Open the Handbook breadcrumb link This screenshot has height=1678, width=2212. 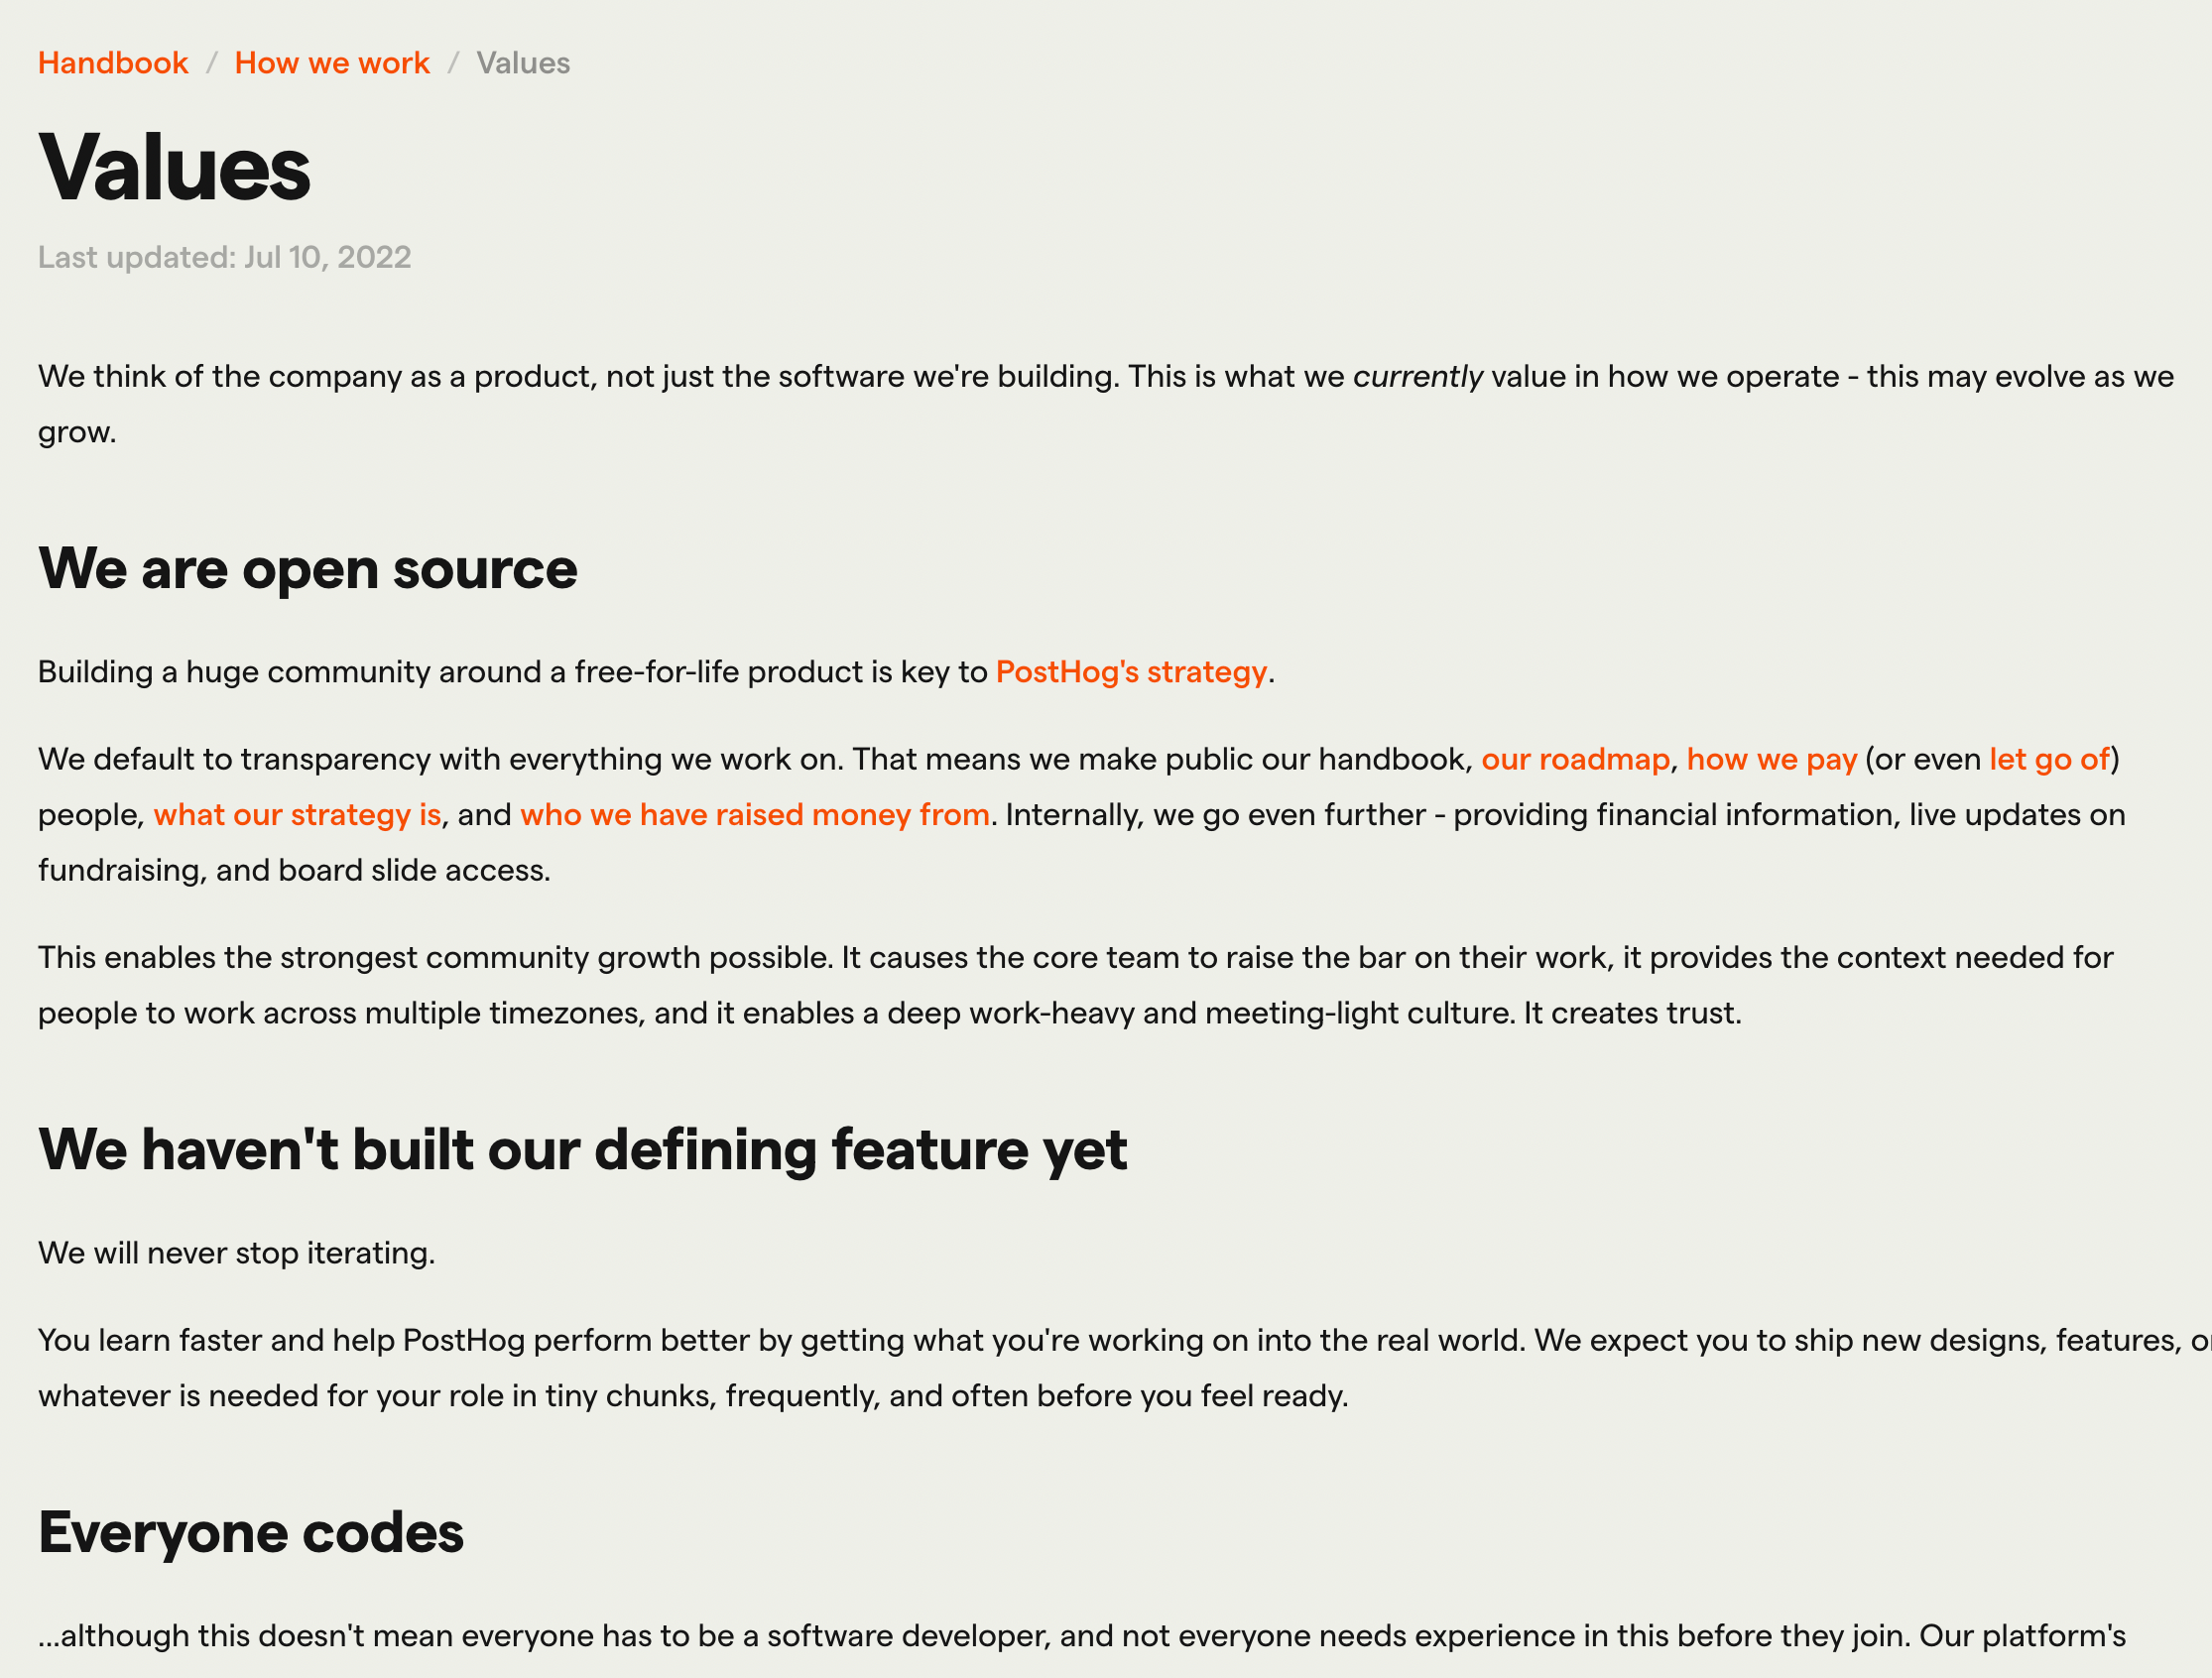coord(112,62)
